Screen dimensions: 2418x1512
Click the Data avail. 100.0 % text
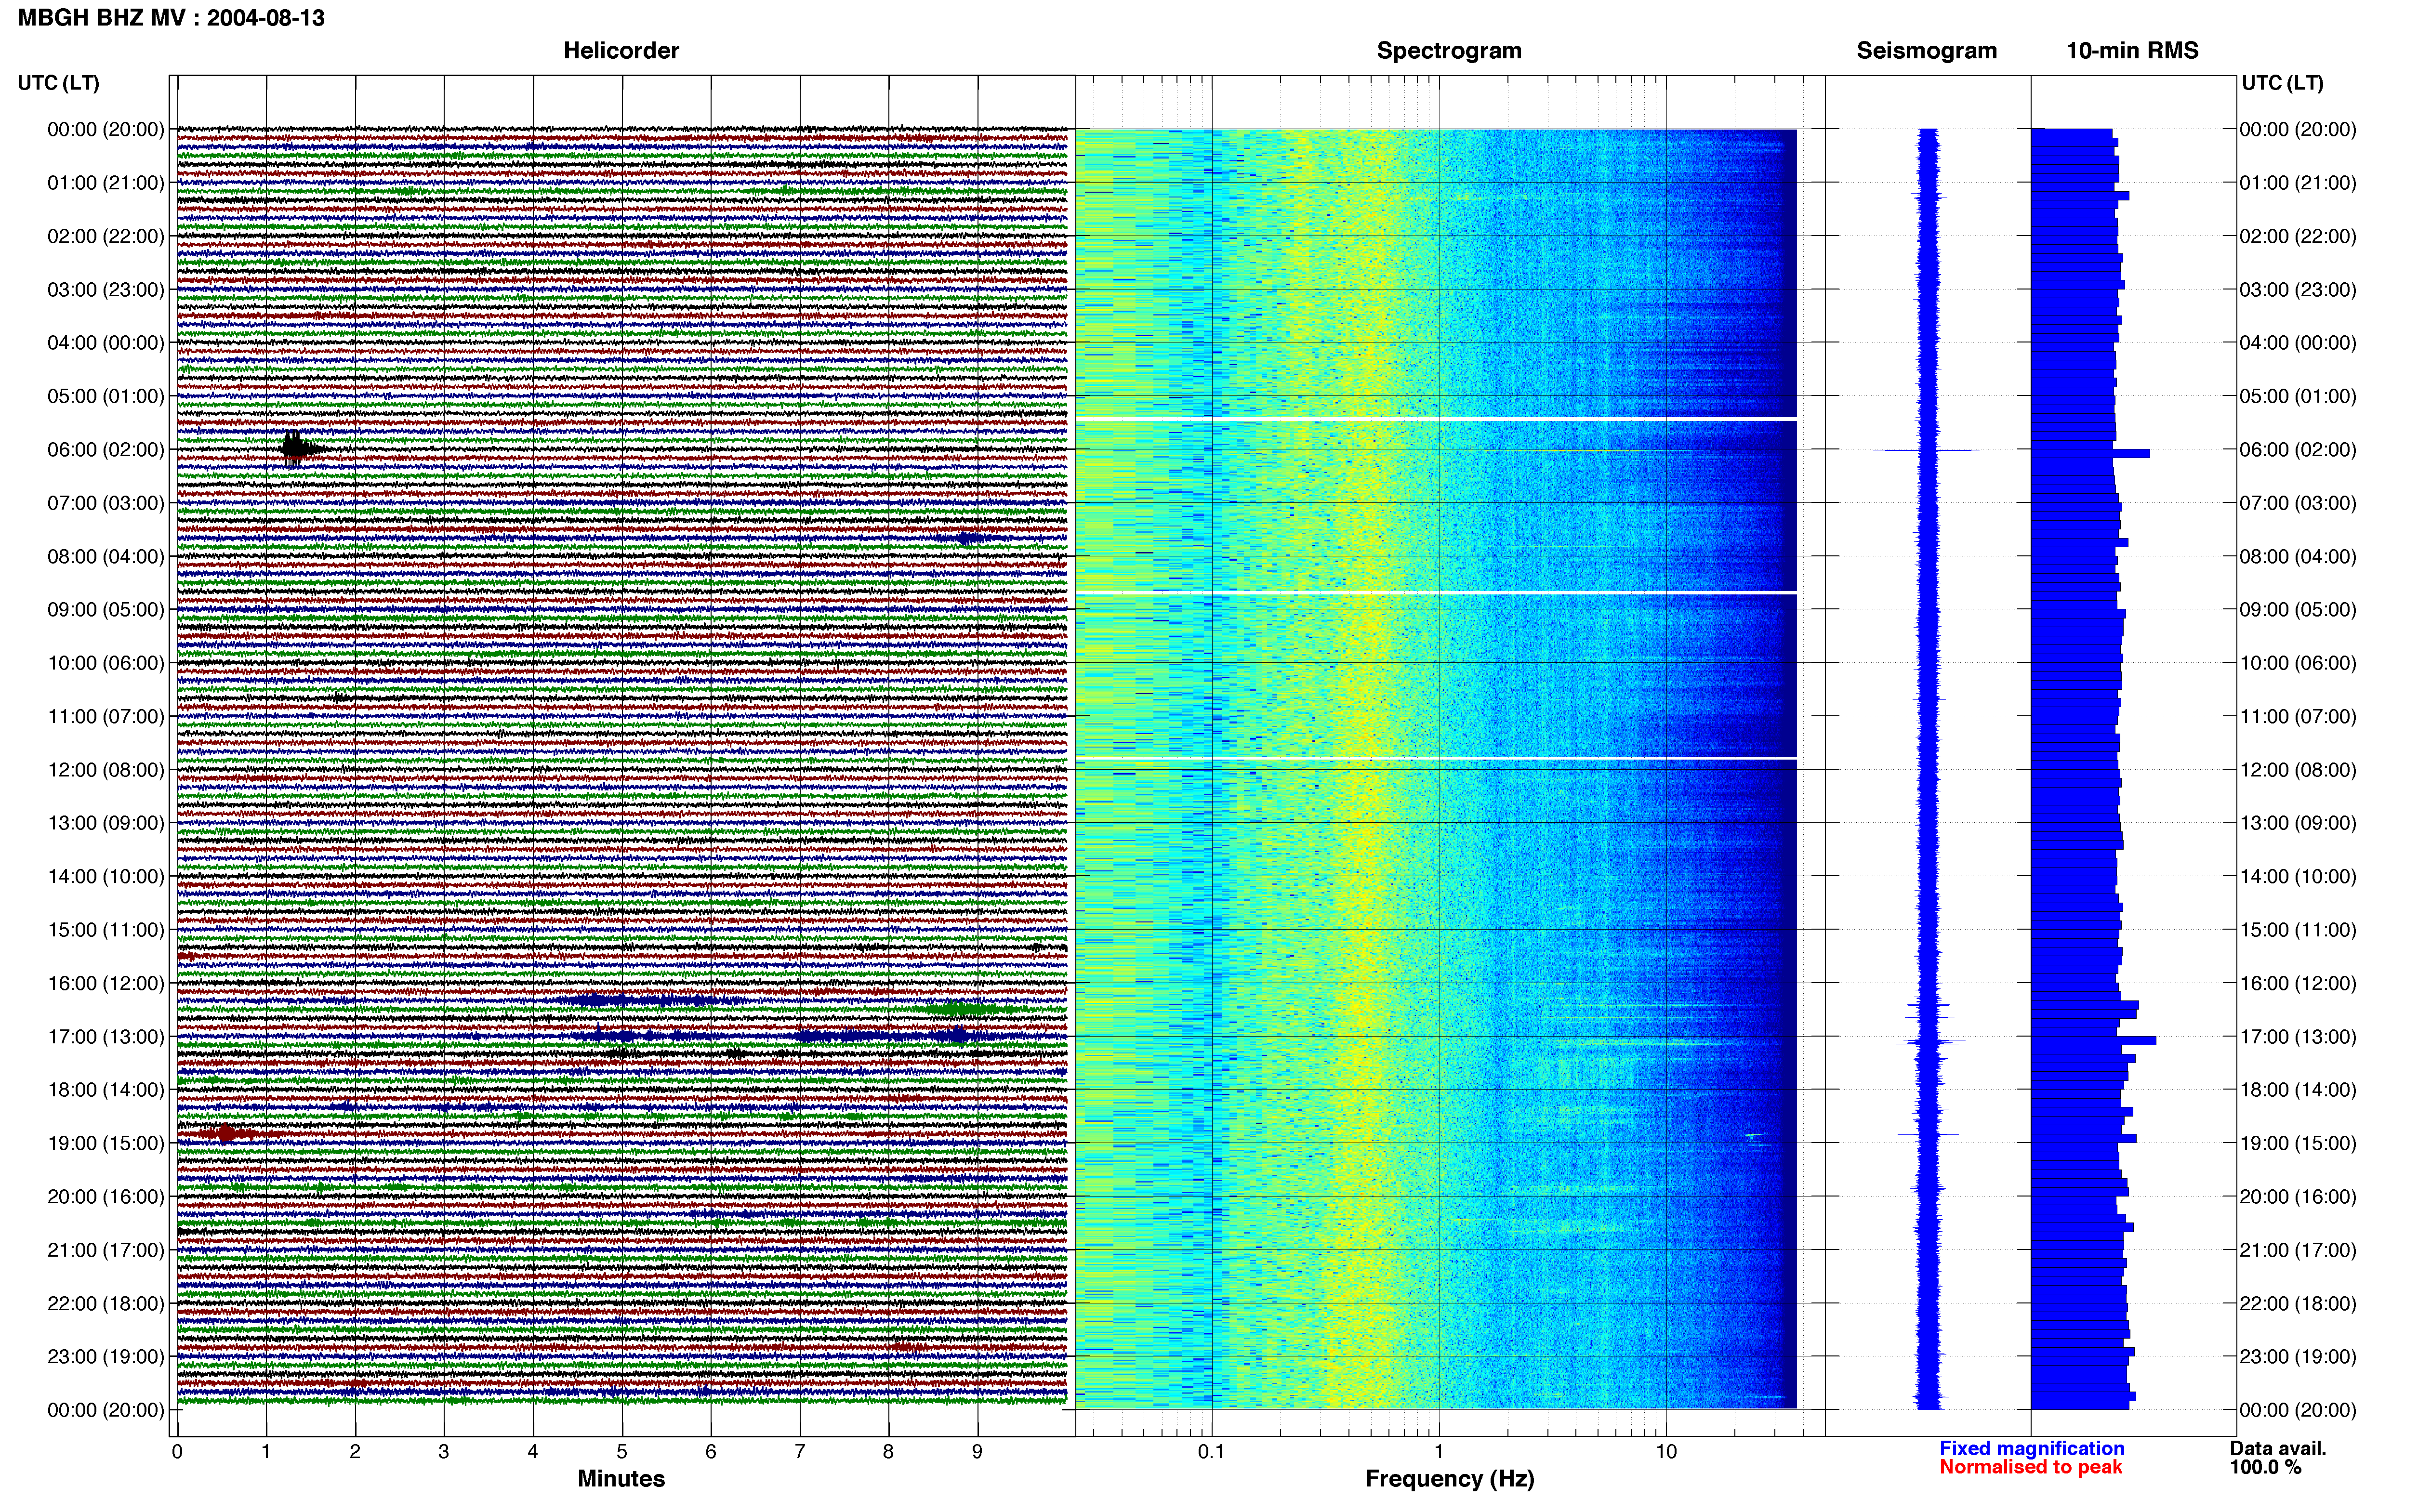click(x=2278, y=1458)
